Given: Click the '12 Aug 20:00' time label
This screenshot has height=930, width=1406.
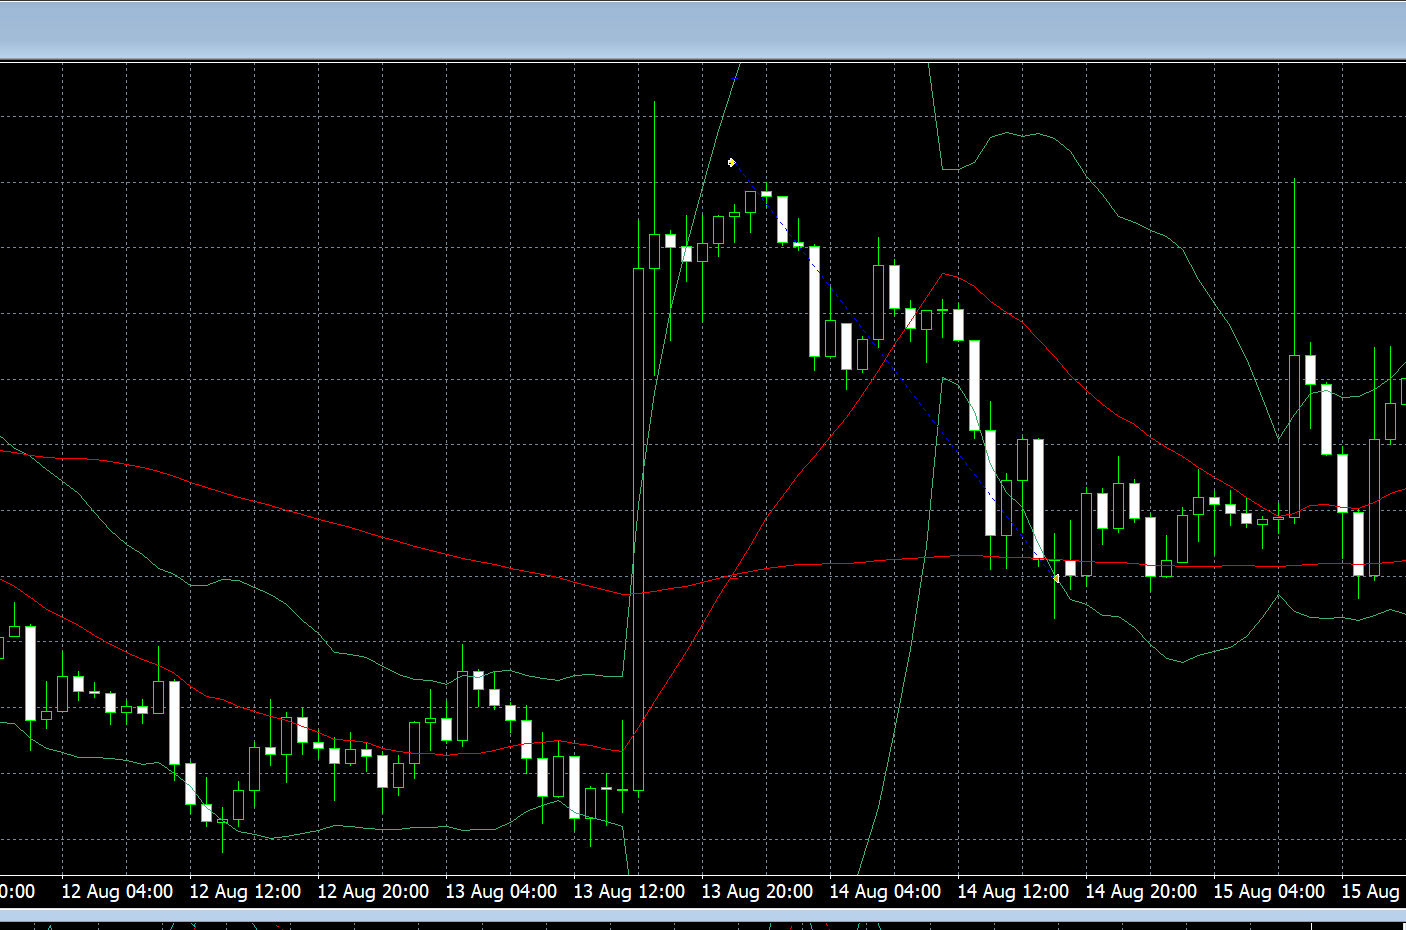Looking at the screenshot, I should click(x=373, y=891).
